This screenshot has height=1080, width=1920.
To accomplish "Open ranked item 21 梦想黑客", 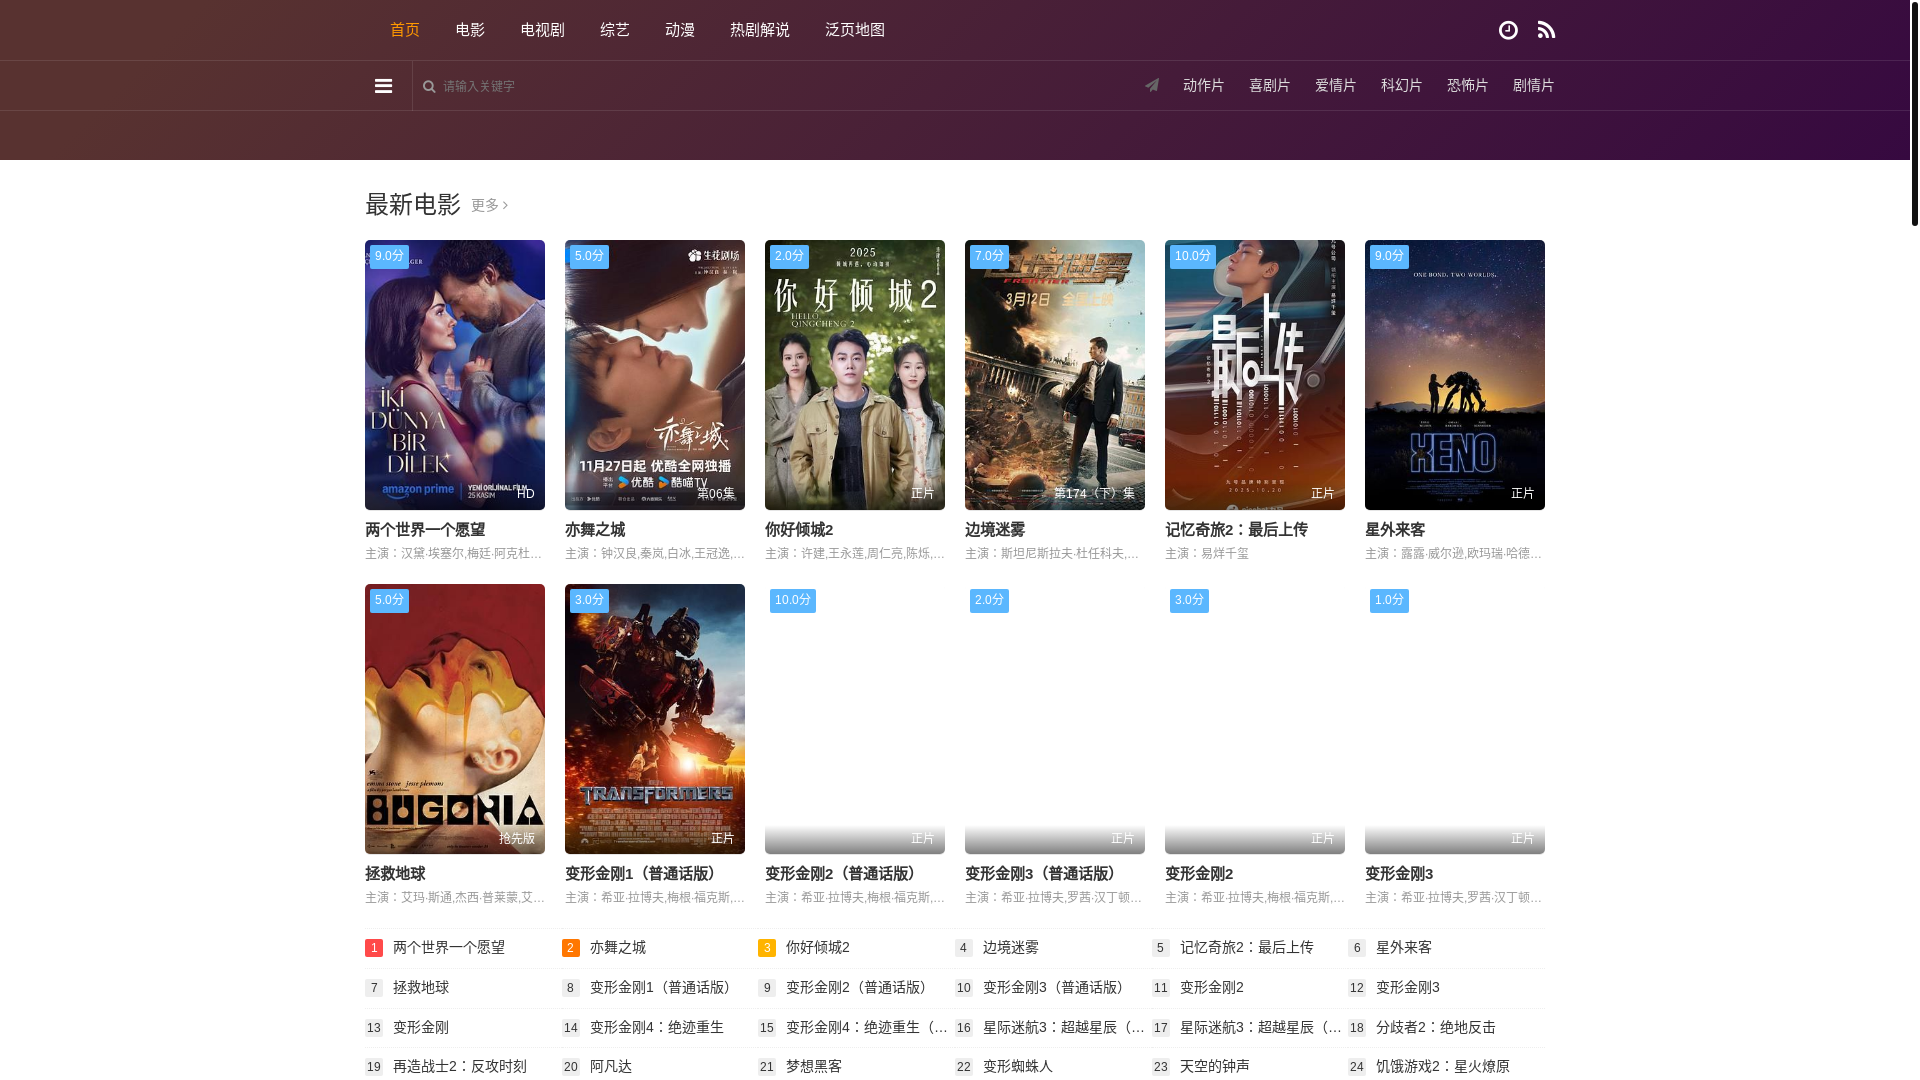I will [814, 1066].
